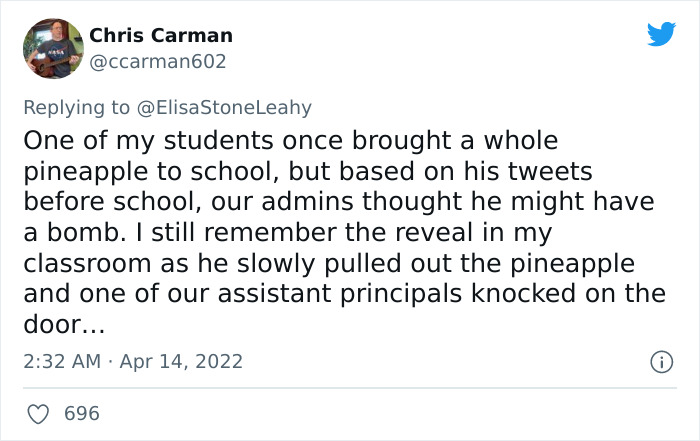Click the divider line above the likes
The height and width of the screenshot is (441, 700).
350,387
